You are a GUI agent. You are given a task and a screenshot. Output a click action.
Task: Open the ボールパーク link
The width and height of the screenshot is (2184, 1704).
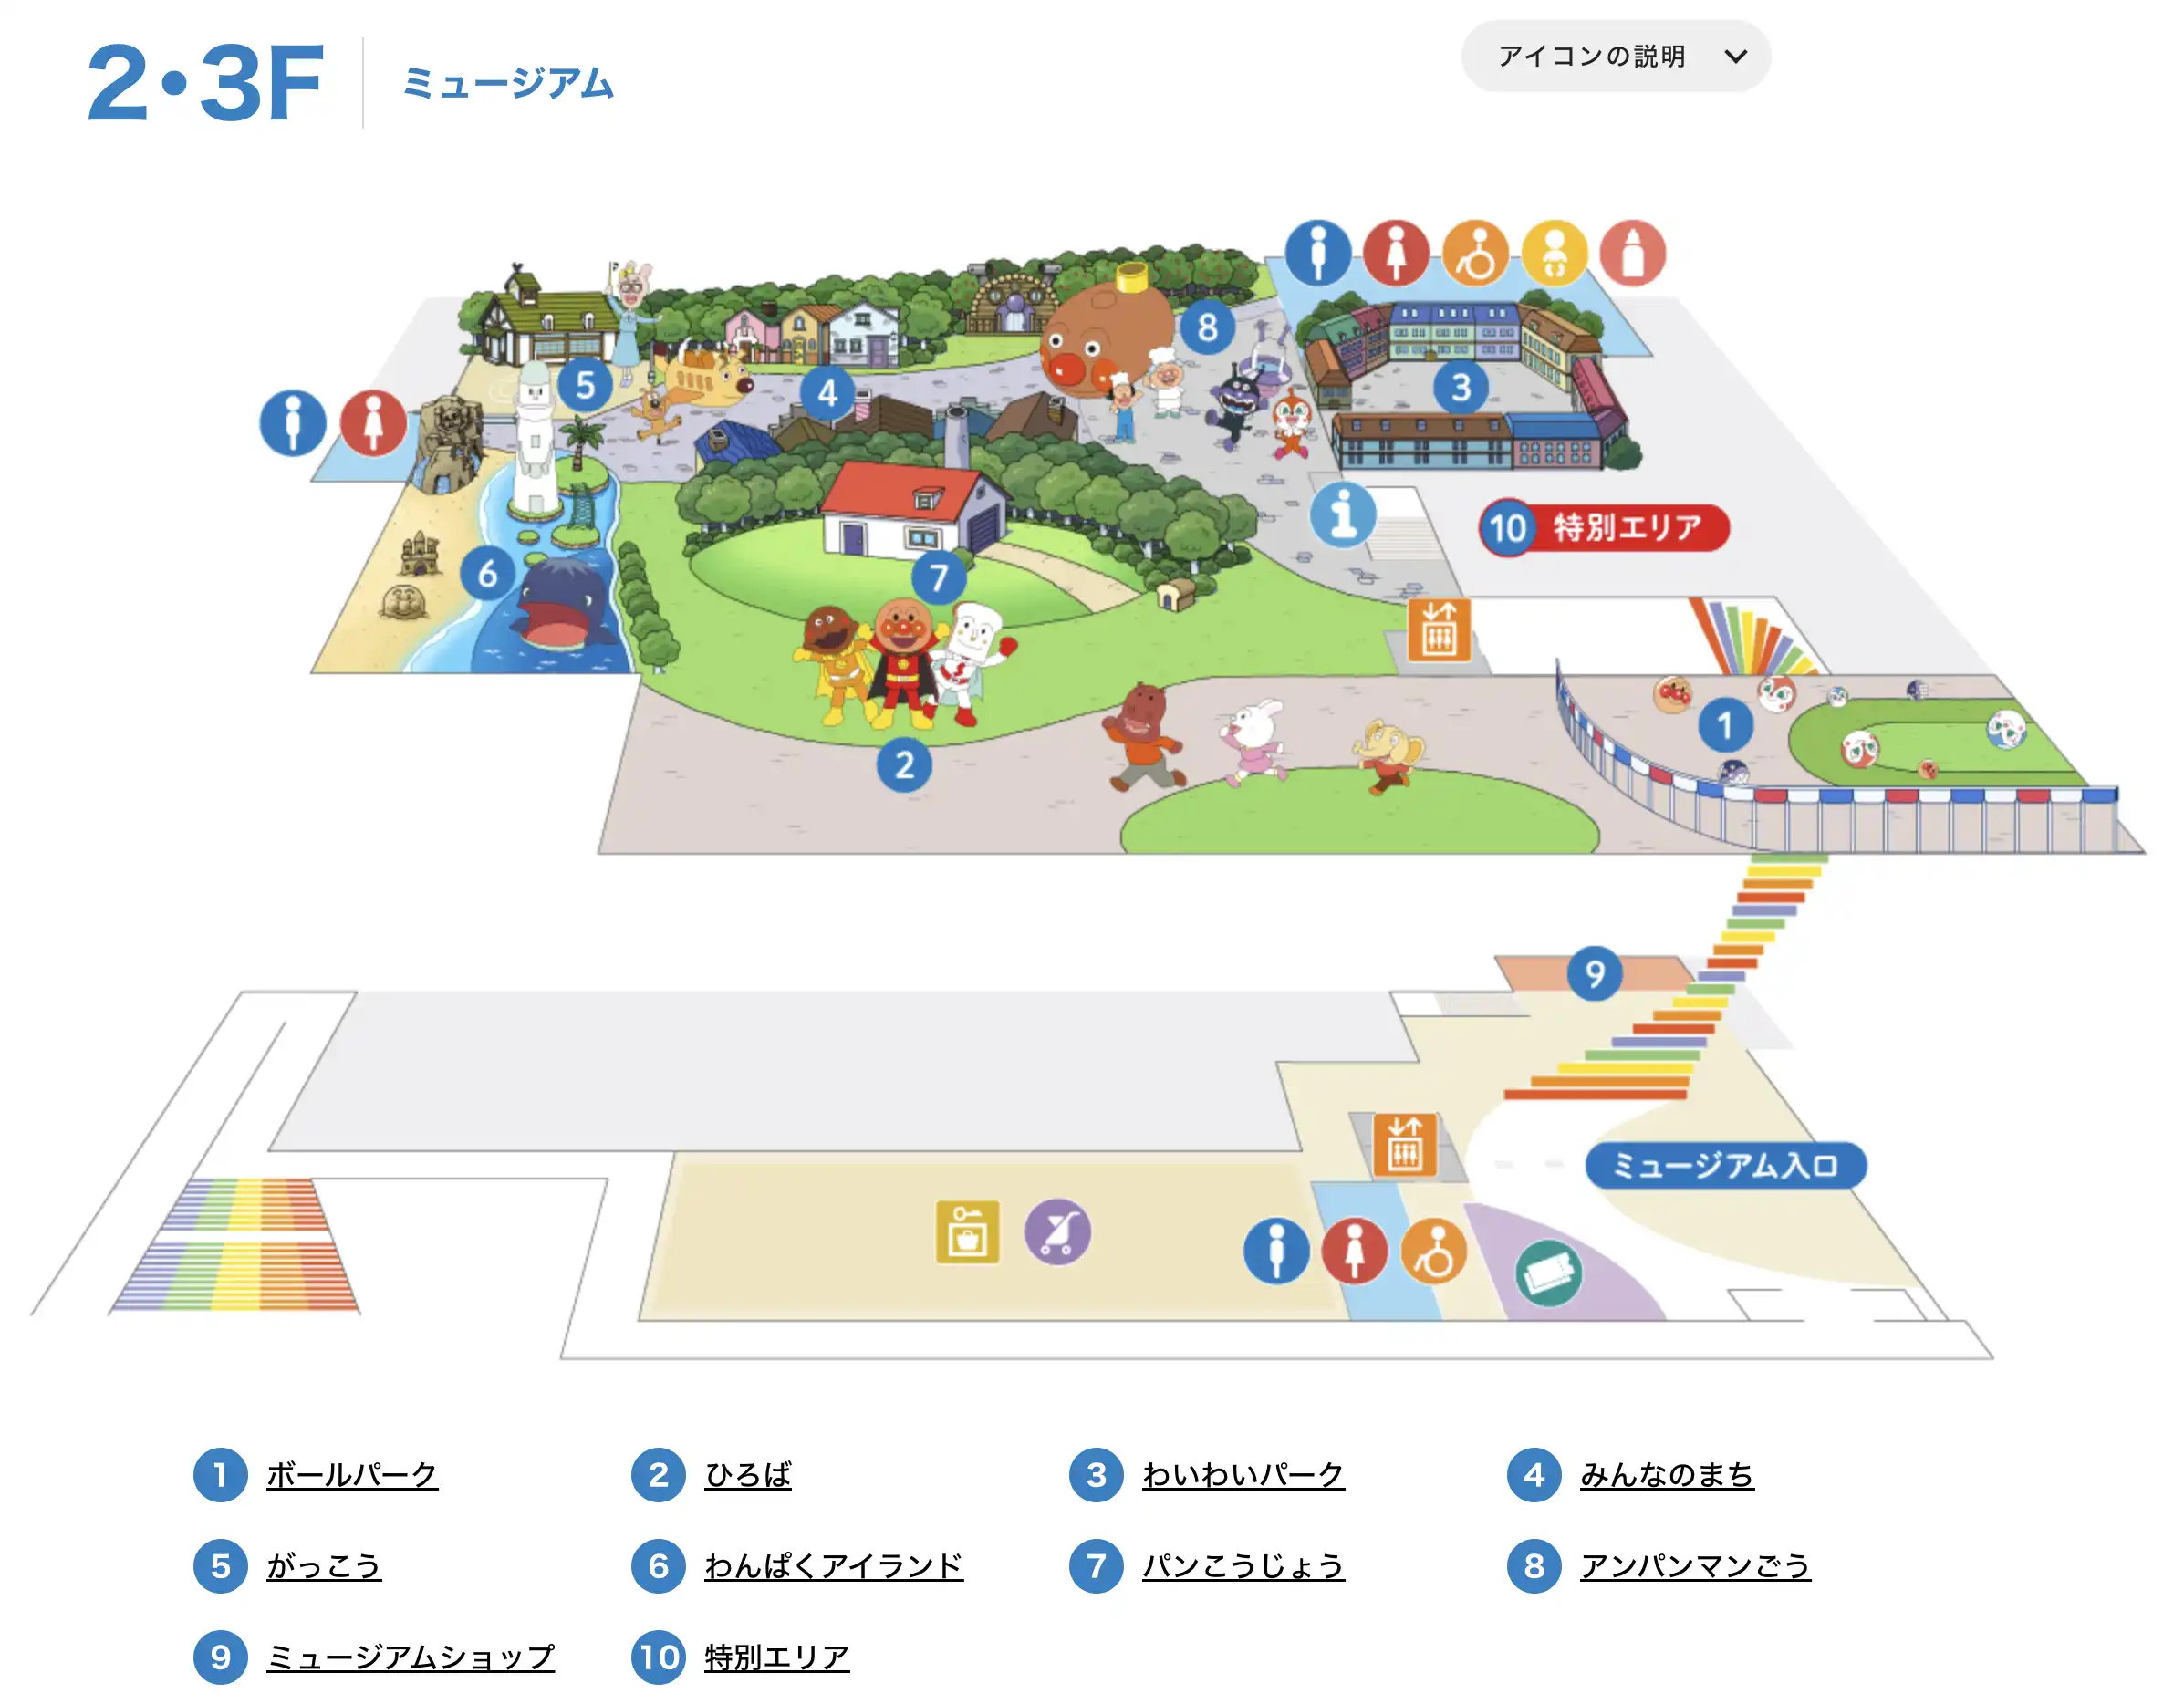[352, 1474]
